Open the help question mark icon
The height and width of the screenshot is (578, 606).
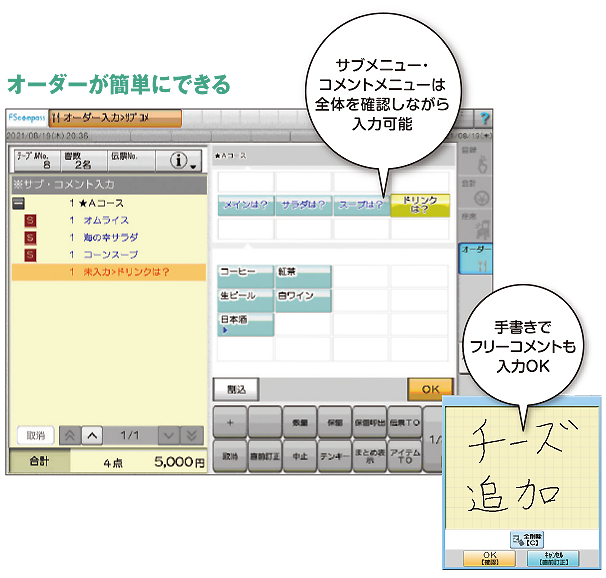[x=483, y=118]
